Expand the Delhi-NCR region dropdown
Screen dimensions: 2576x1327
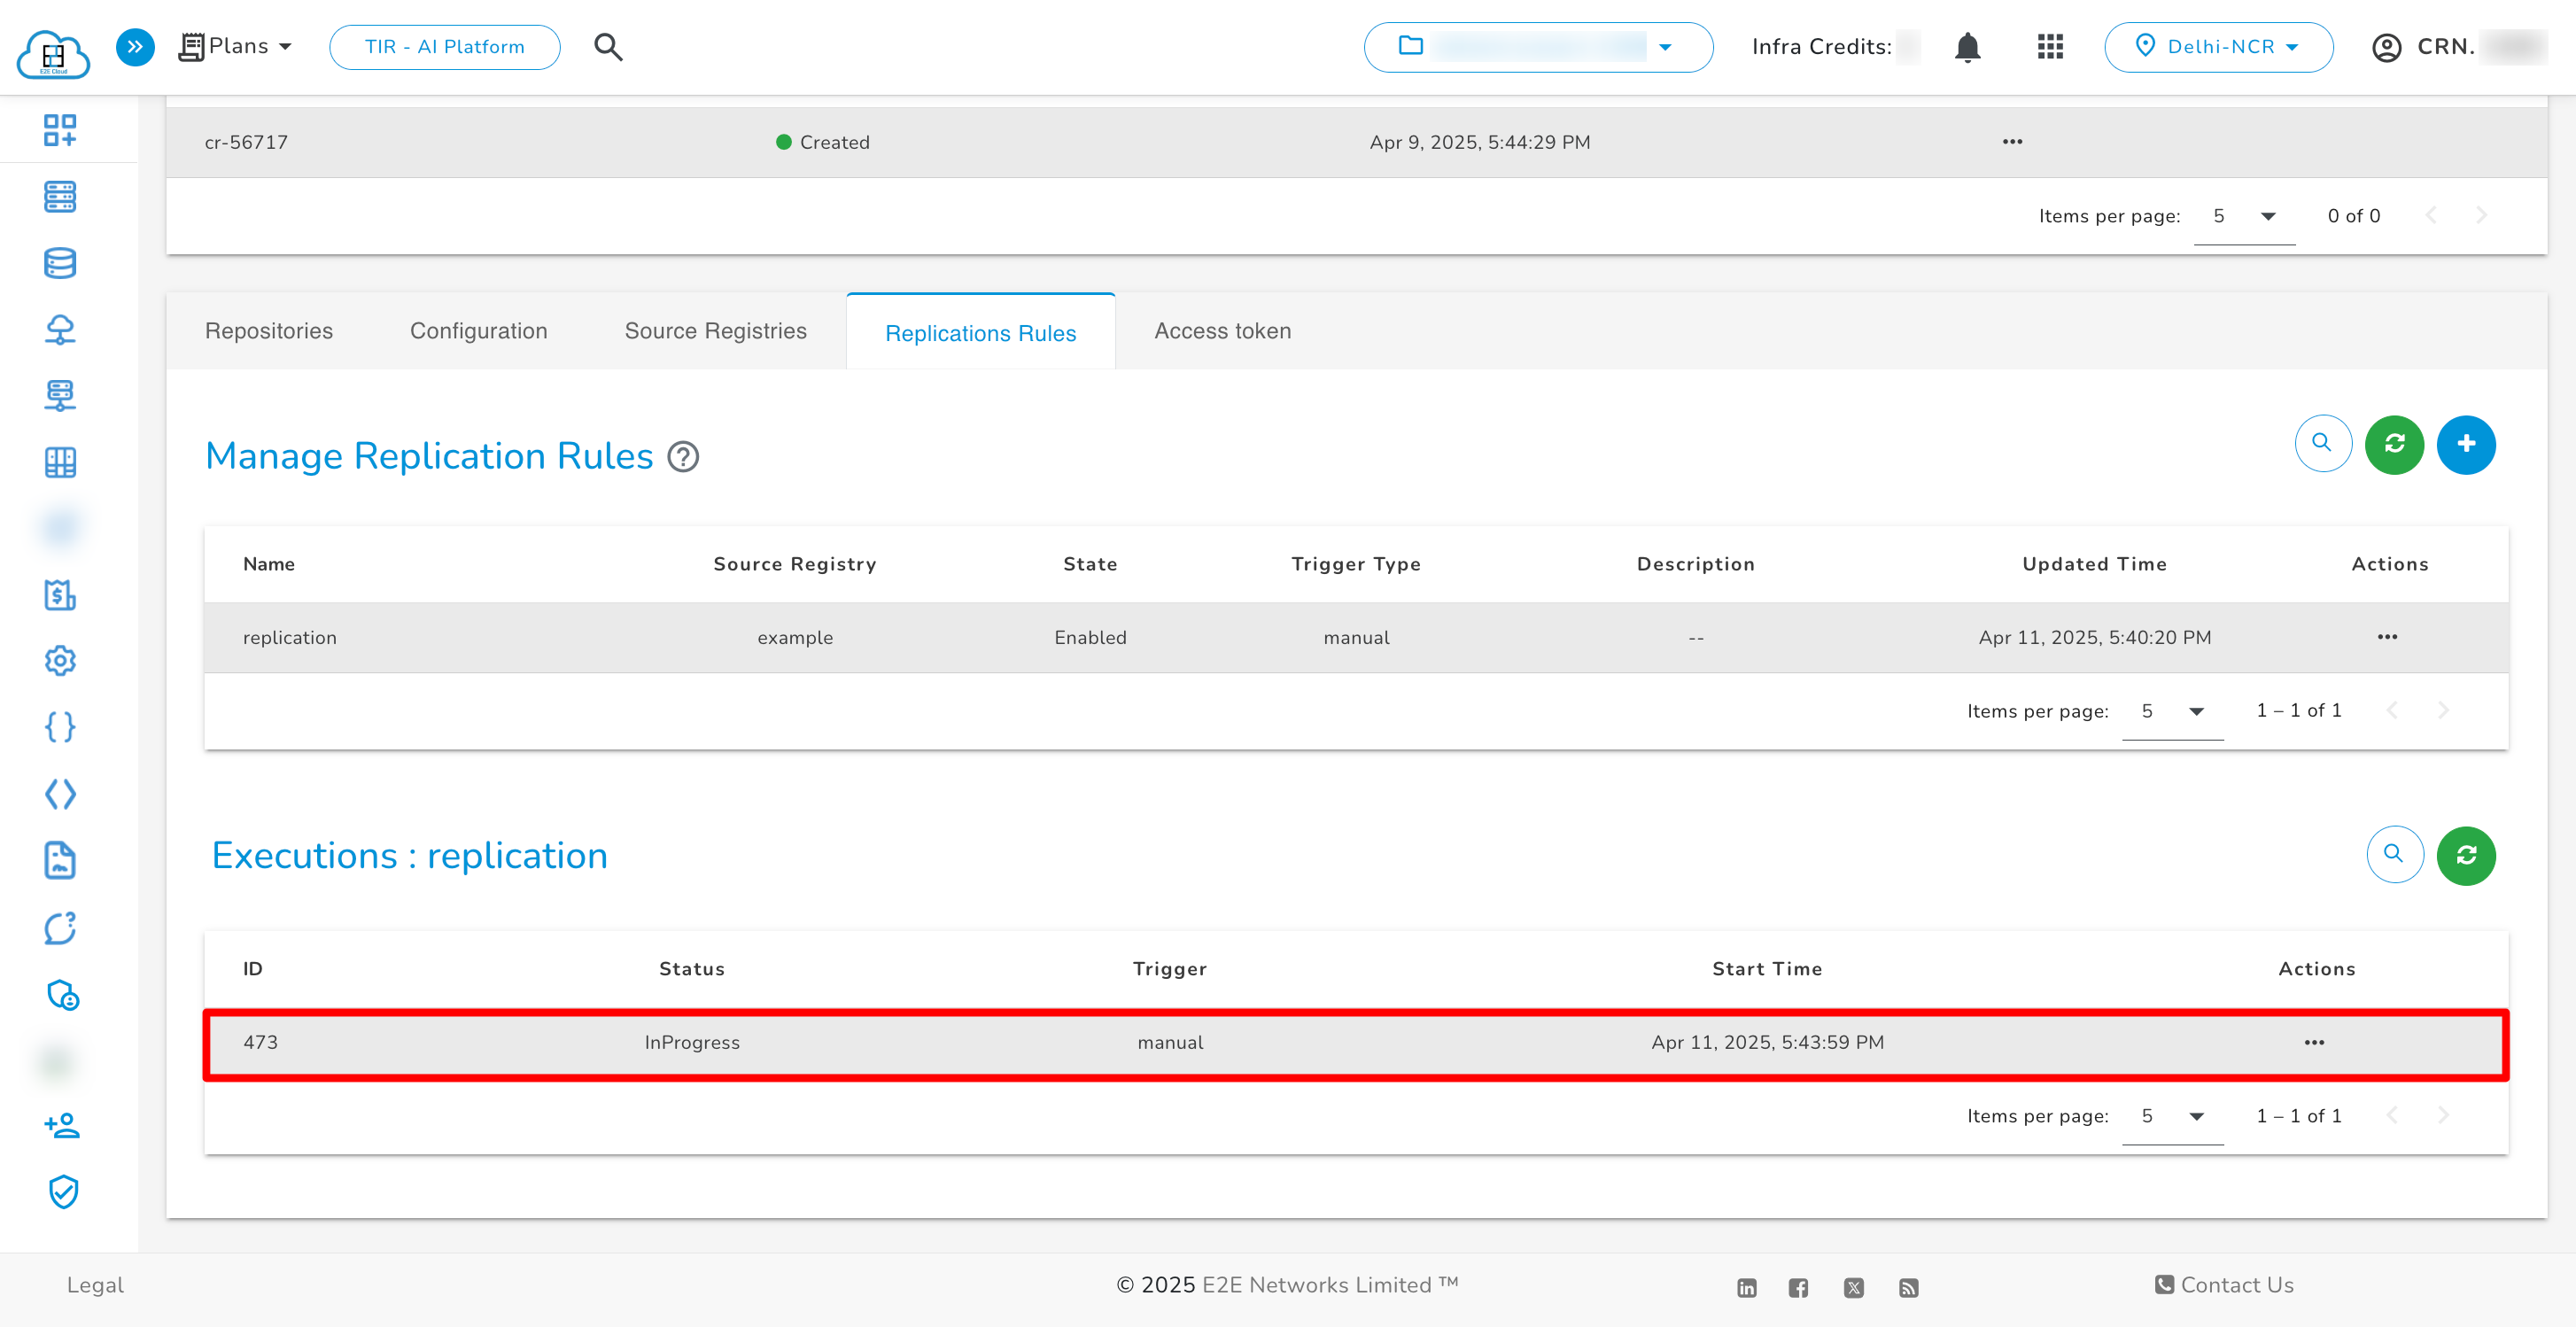2219,46
